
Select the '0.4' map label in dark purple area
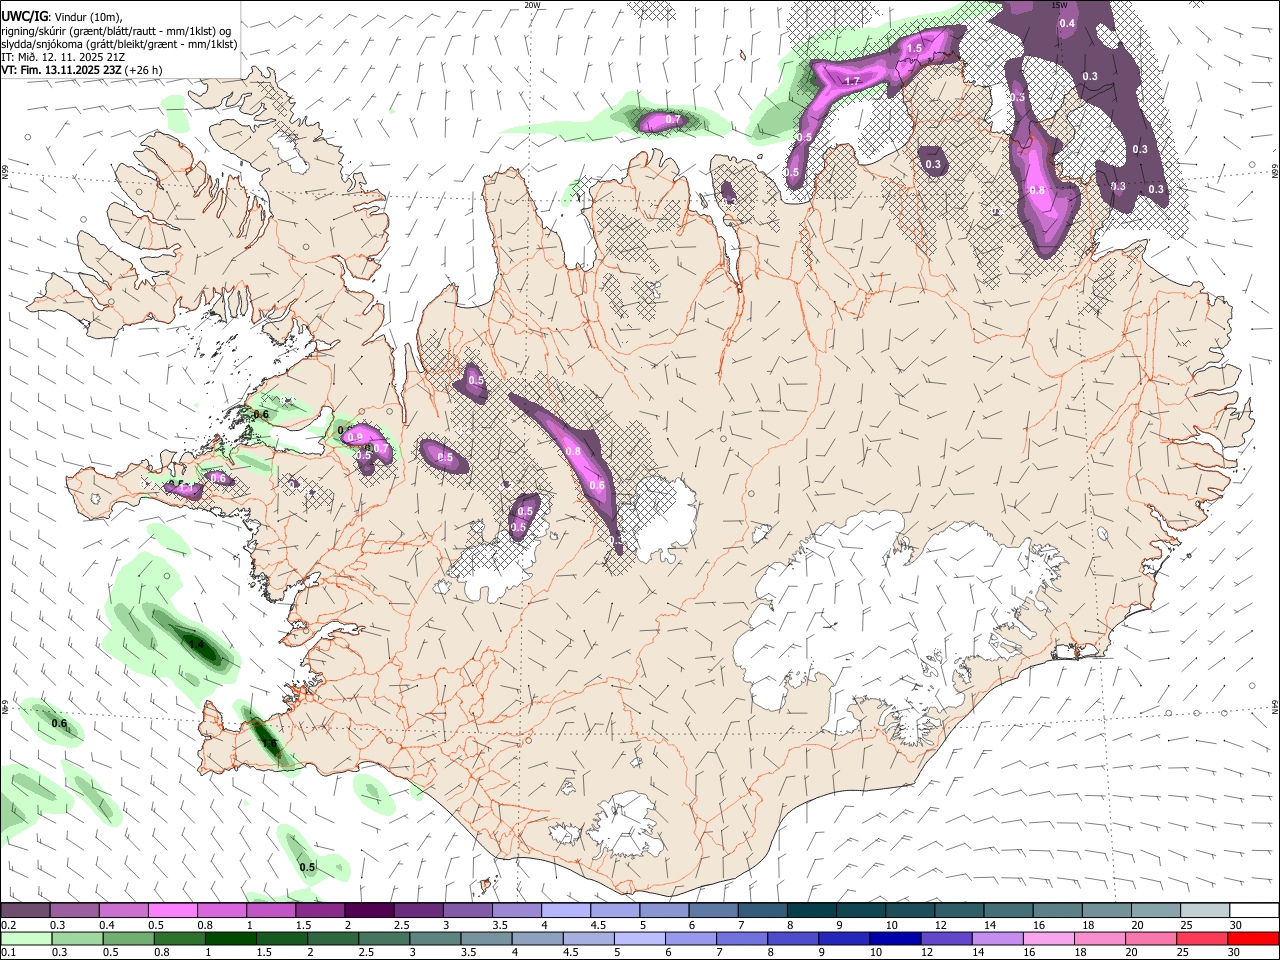coord(1067,23)
